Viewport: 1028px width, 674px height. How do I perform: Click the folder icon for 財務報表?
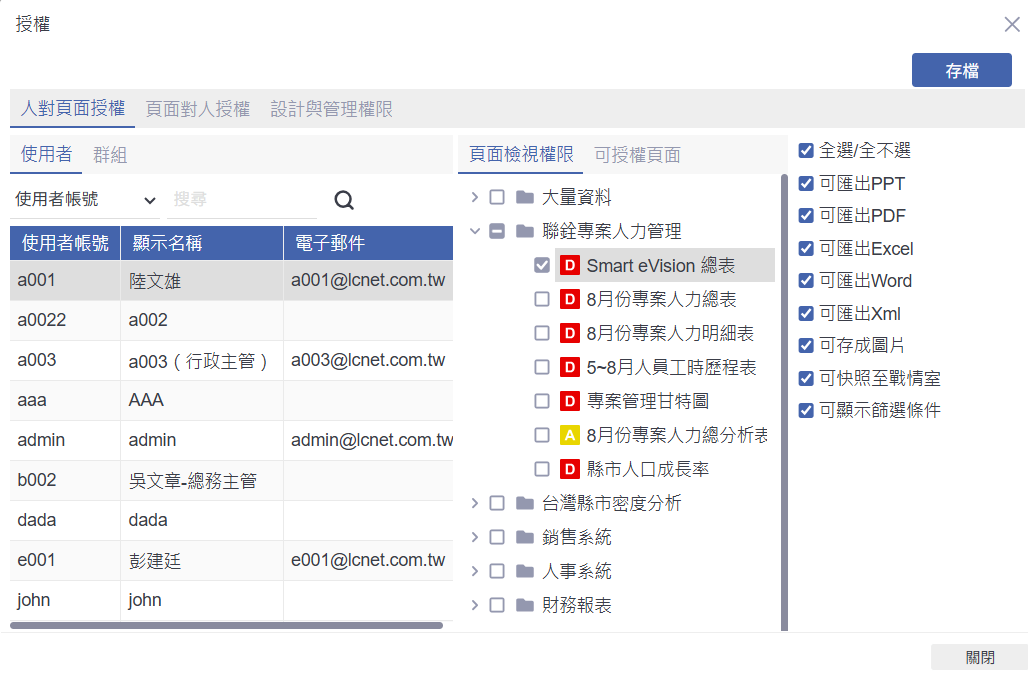pos(525,605)
